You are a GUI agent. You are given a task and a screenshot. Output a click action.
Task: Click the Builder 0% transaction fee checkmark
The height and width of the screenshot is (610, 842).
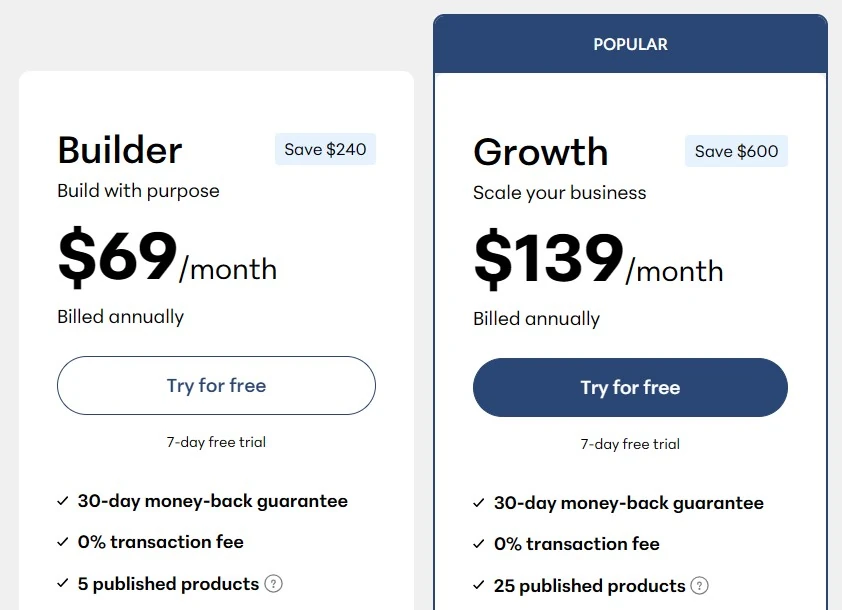tap(64, 543)
